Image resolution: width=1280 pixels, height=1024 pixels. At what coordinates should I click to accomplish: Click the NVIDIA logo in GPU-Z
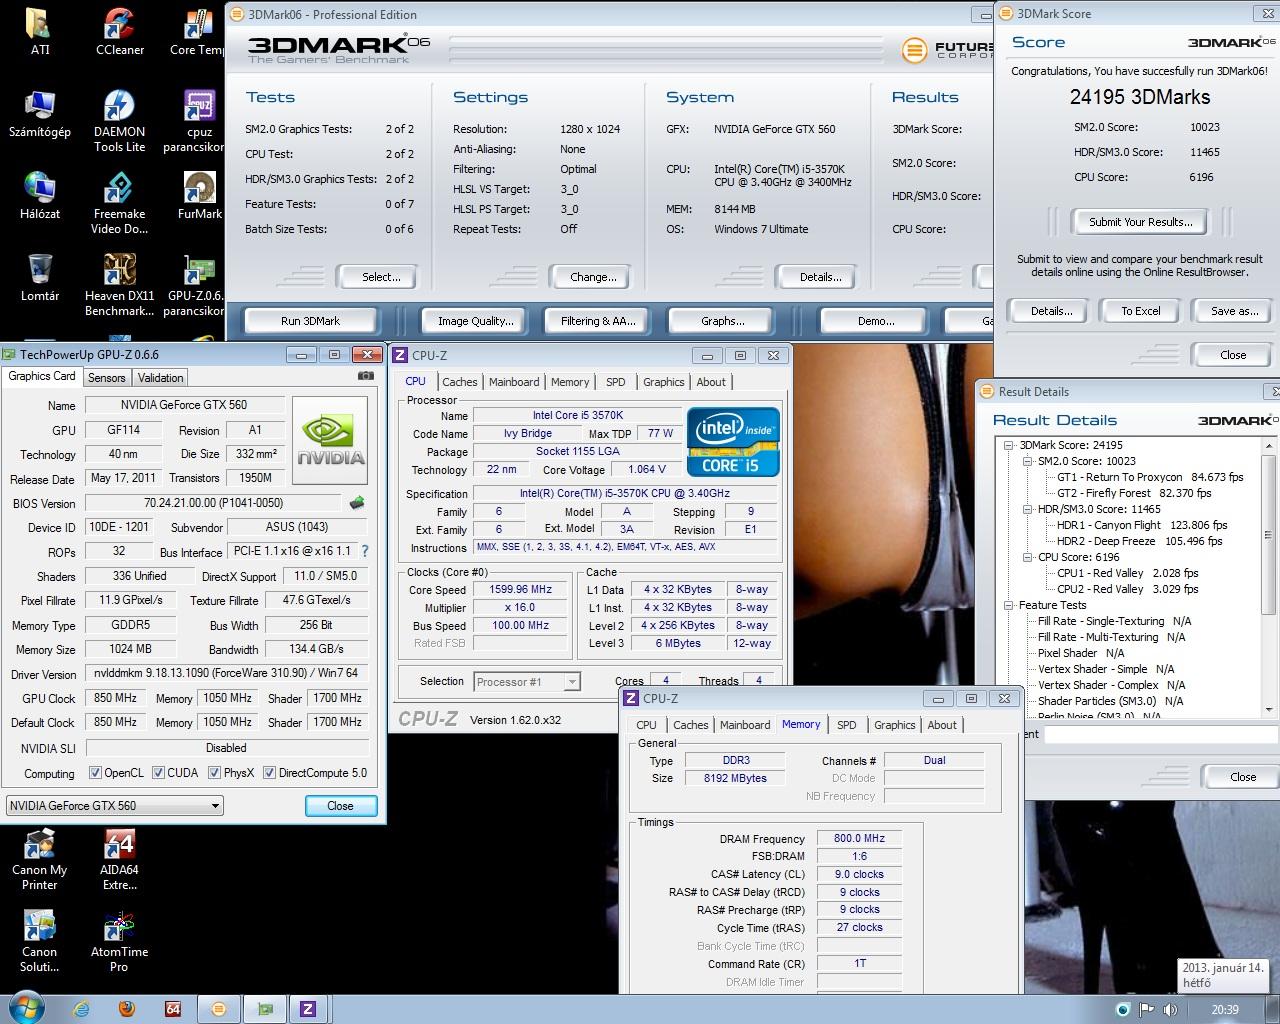click(x=331, y=442)
